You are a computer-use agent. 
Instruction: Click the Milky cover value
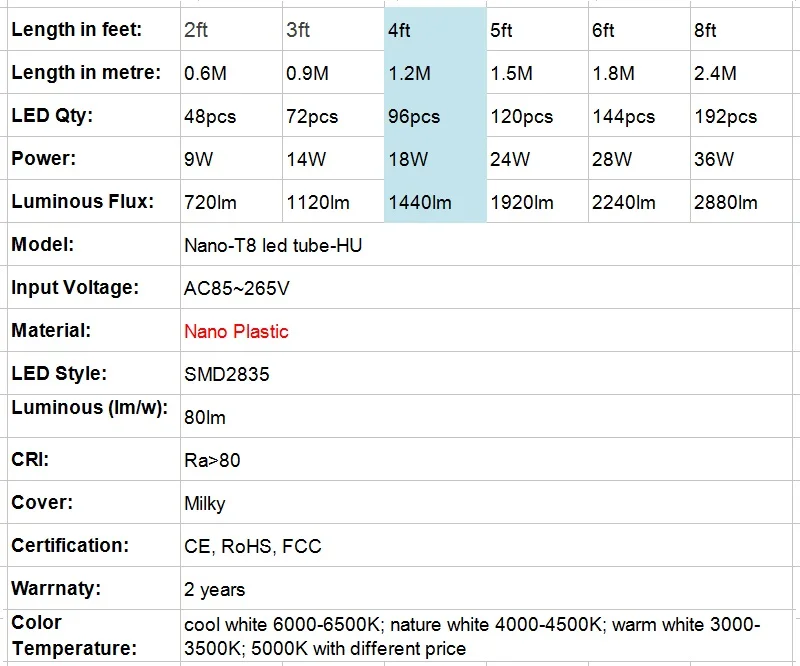click(205, 502)
